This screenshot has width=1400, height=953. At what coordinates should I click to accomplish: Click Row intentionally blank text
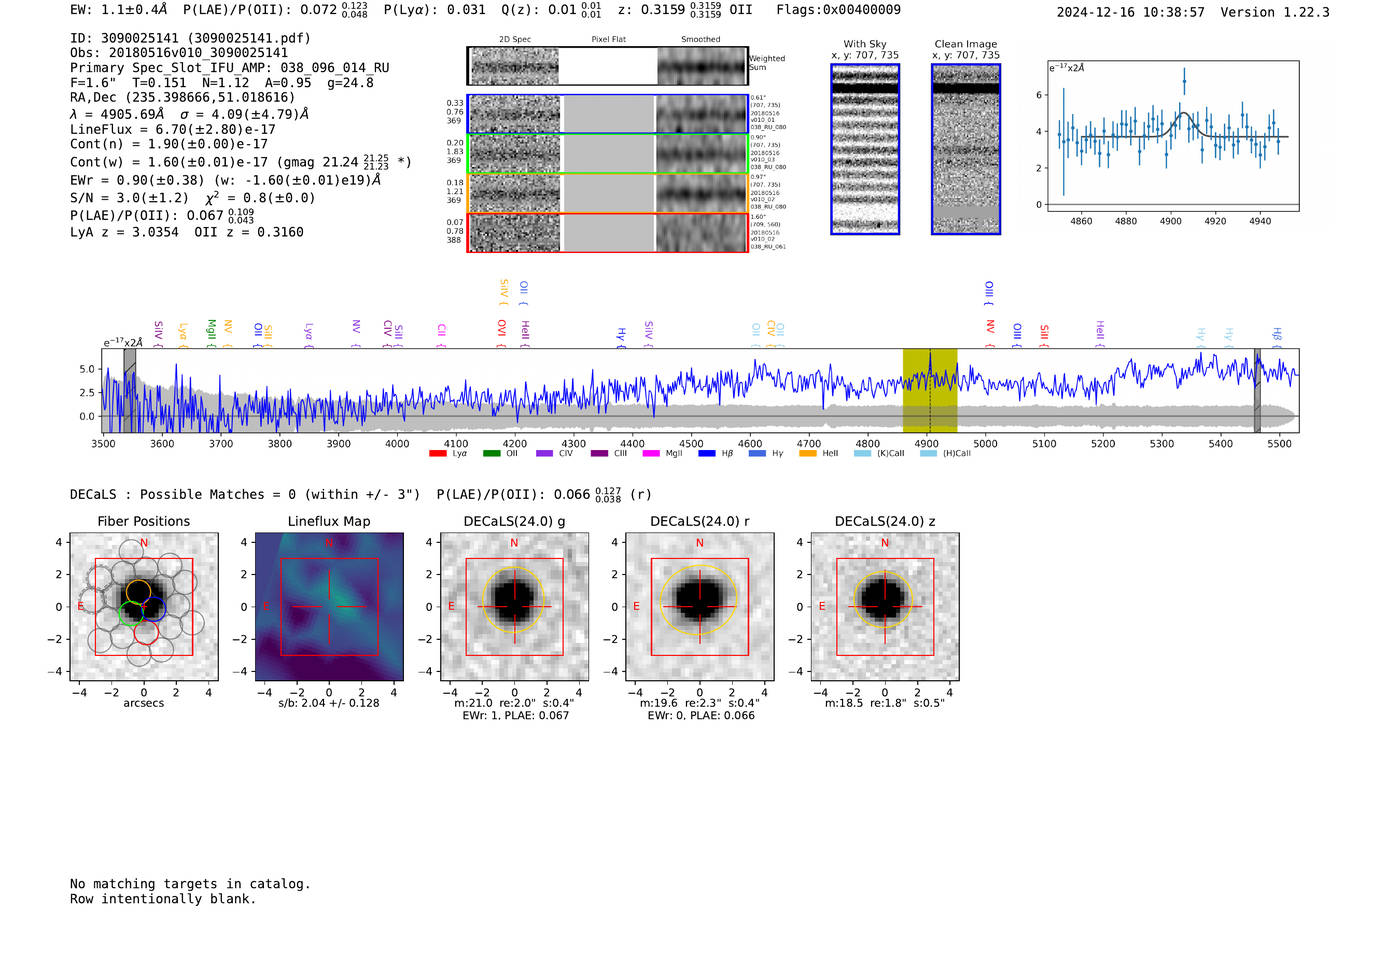tap(163, 899)
